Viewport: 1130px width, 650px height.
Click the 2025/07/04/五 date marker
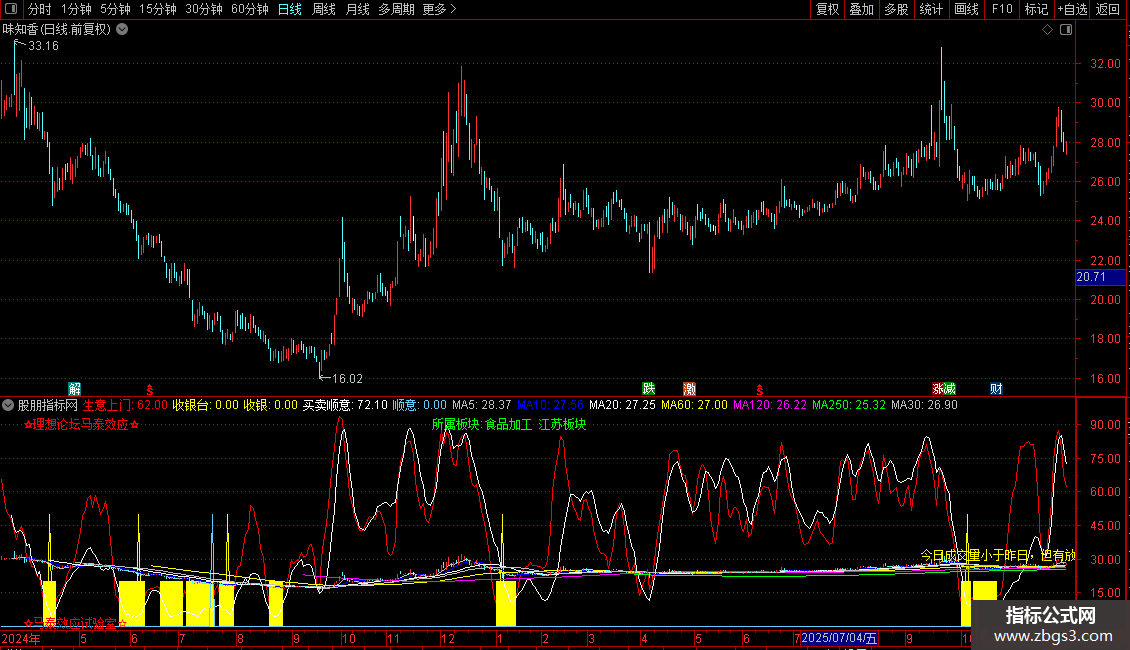pos(839,638)
